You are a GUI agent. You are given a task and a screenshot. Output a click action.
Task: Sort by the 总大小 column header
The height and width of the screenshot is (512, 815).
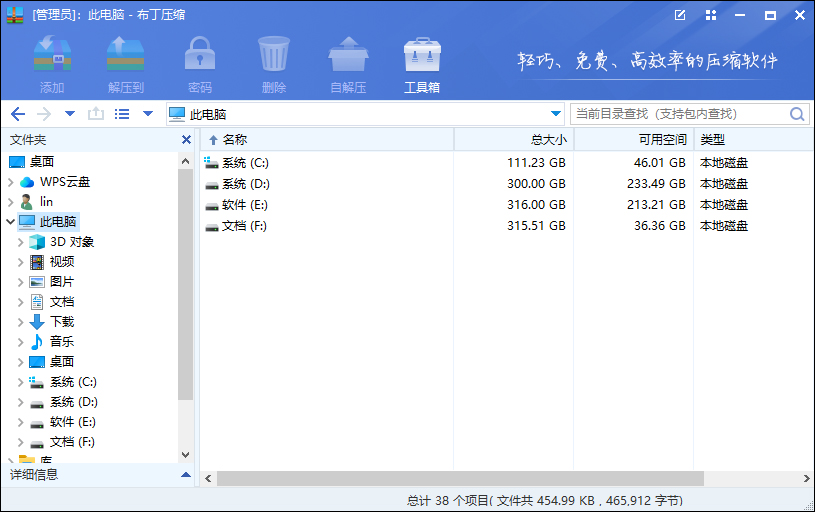(x=514, y=139)
